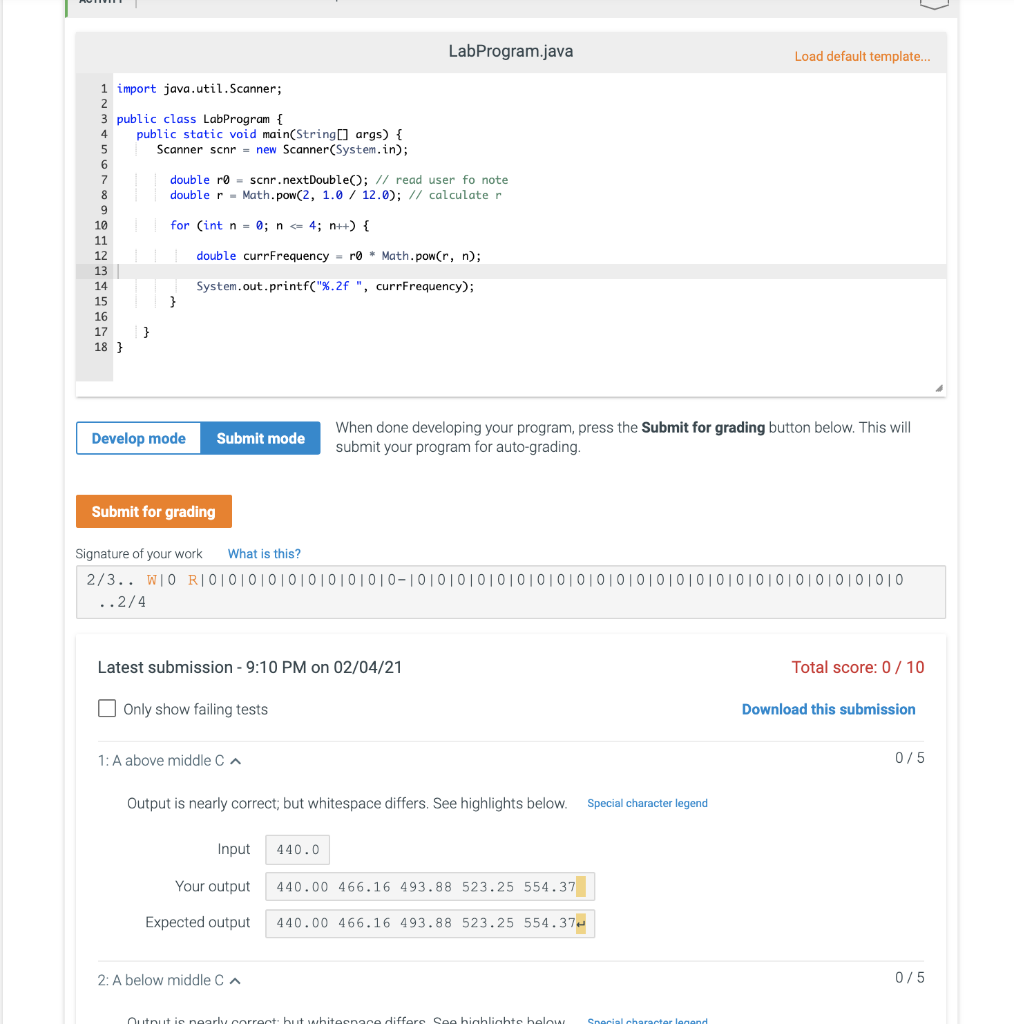Image resolution: width=1014 pixels, height=1024 pixels.
Task: Open the Load default template link
Action: 862,57
